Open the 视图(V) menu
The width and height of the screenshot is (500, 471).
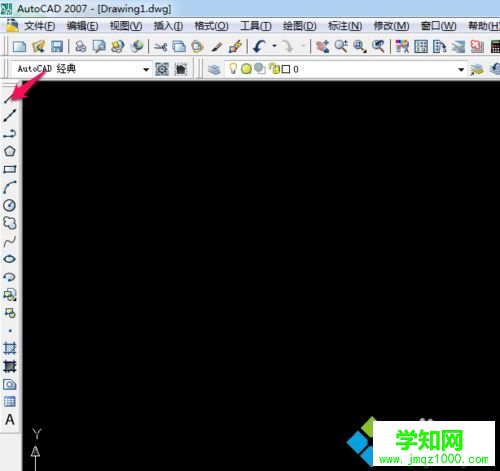click(126, 26)
